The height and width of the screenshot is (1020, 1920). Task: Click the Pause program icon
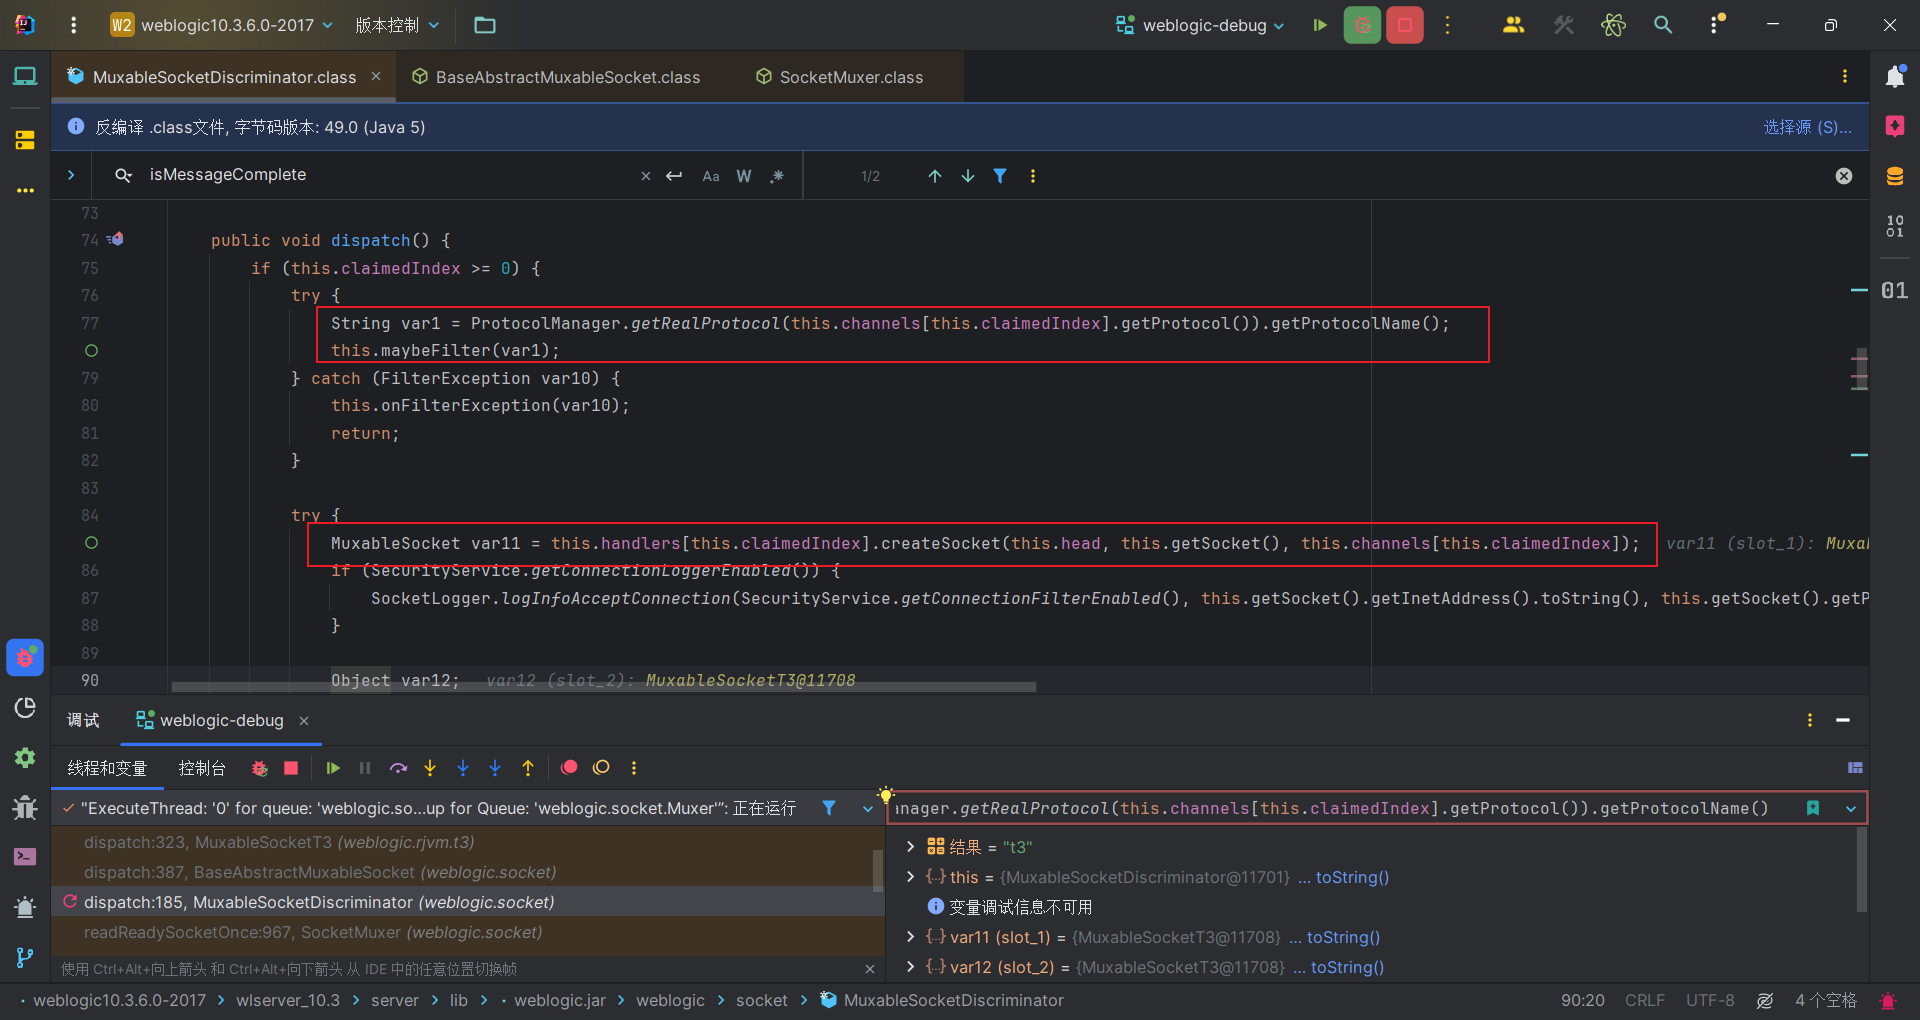pyautogui.click(x=365, y=768)
